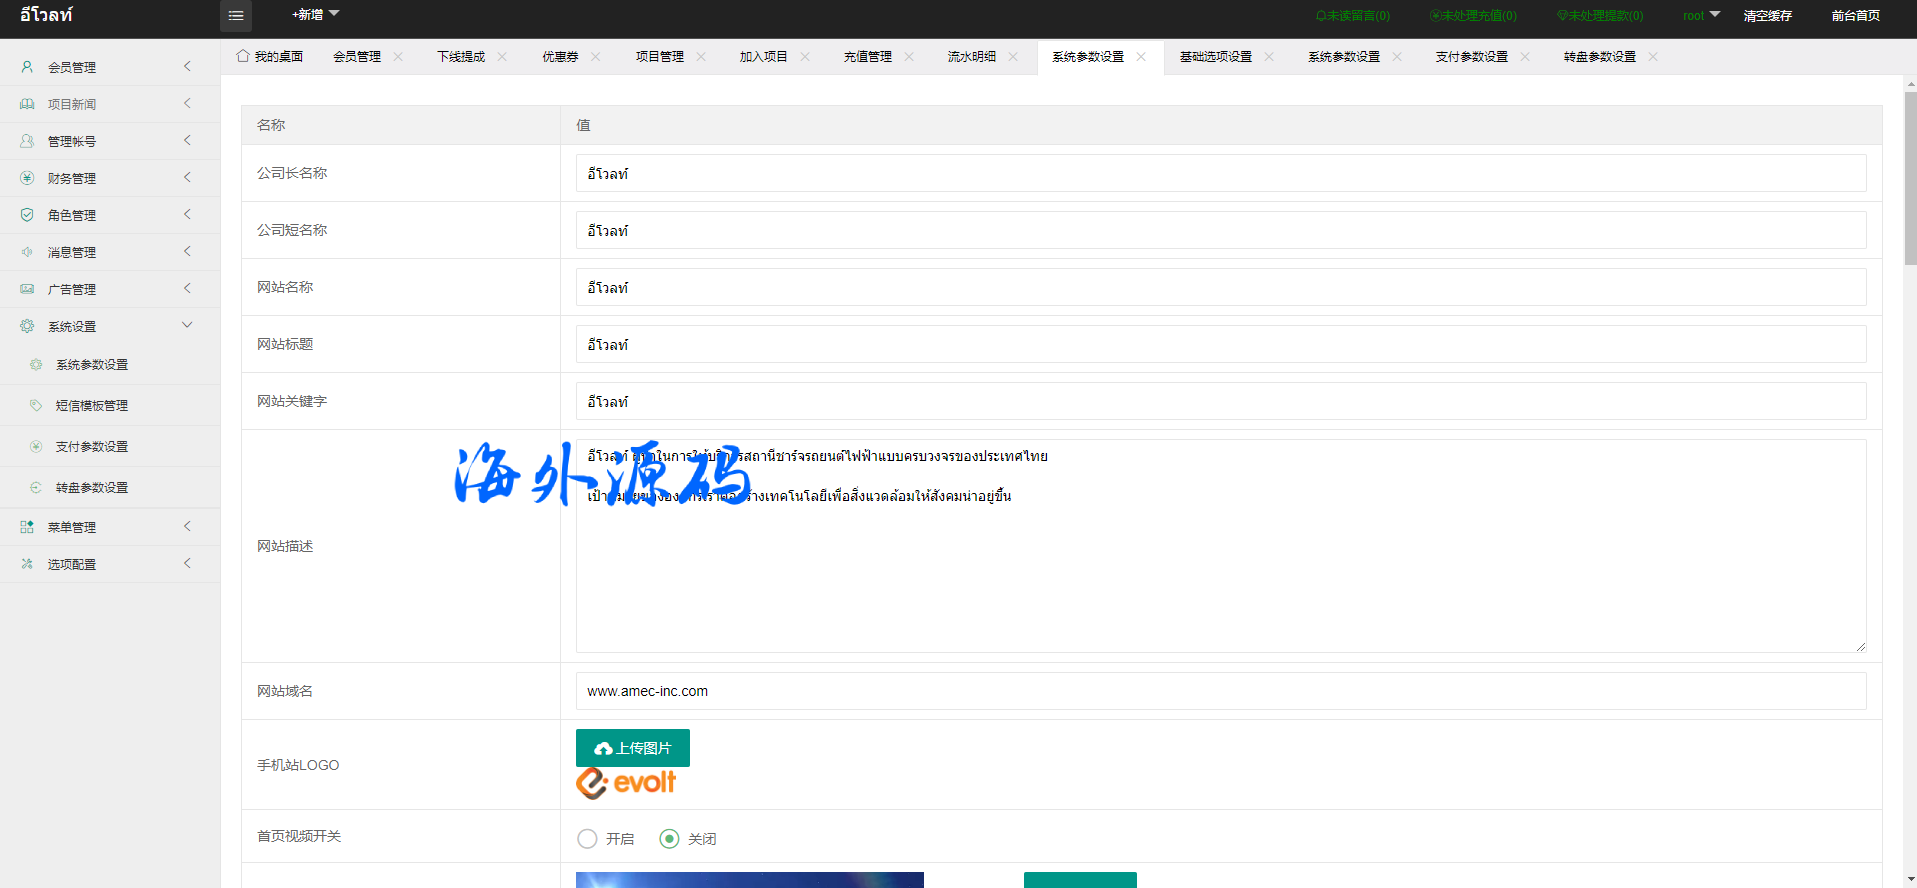Select 关闭 for homepage video switch
Screen dimensions: 1917x888
tap(670, 839)
